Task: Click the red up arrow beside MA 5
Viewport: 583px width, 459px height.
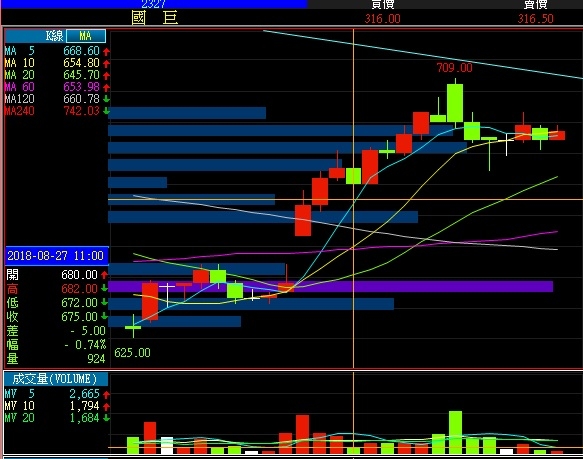Action: pyautogui.click(x=106, y=51)
